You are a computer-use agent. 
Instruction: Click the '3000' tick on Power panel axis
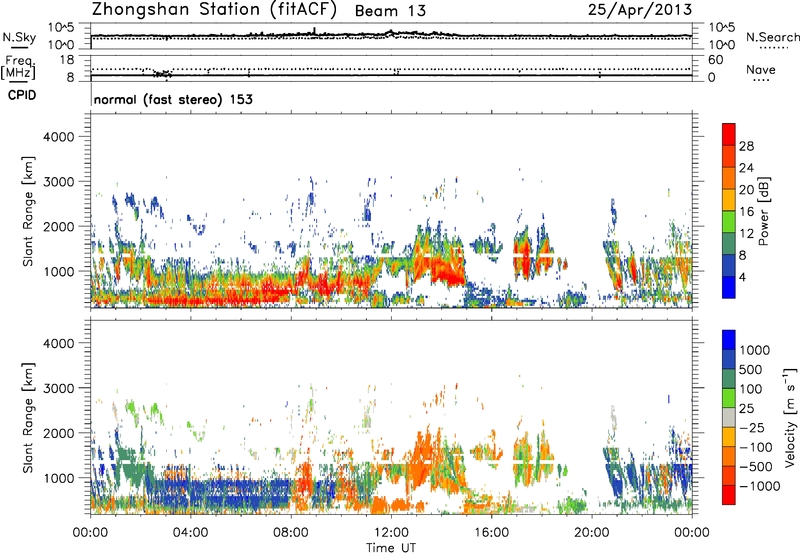59,182
